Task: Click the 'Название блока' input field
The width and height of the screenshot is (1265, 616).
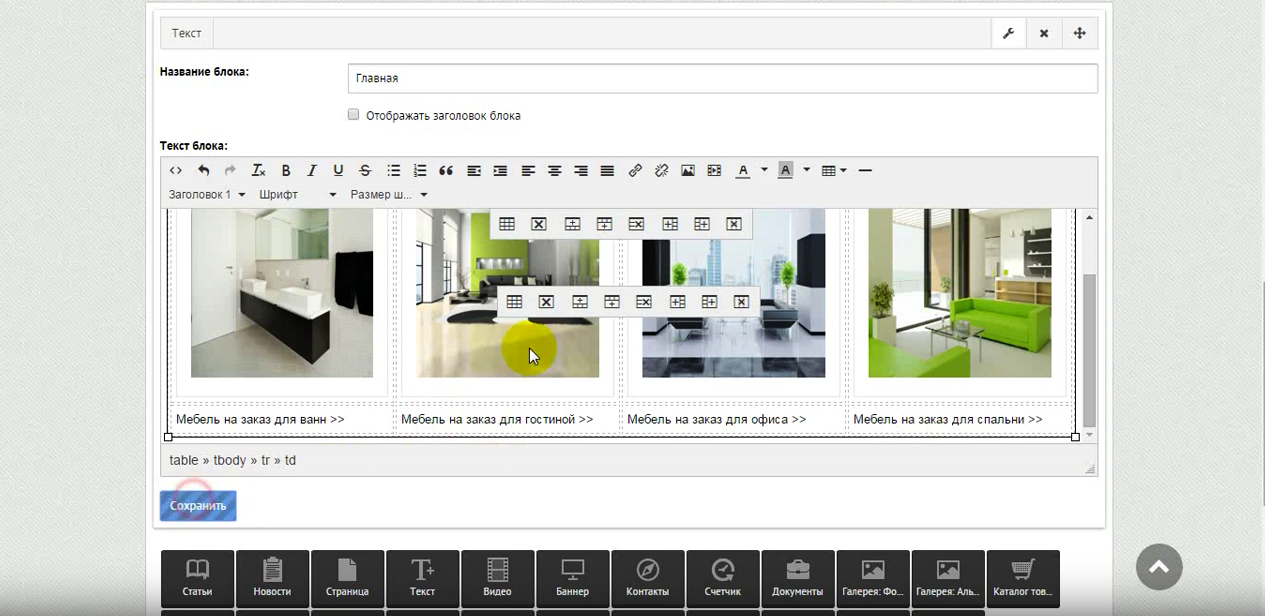Action: click(722, 78)
